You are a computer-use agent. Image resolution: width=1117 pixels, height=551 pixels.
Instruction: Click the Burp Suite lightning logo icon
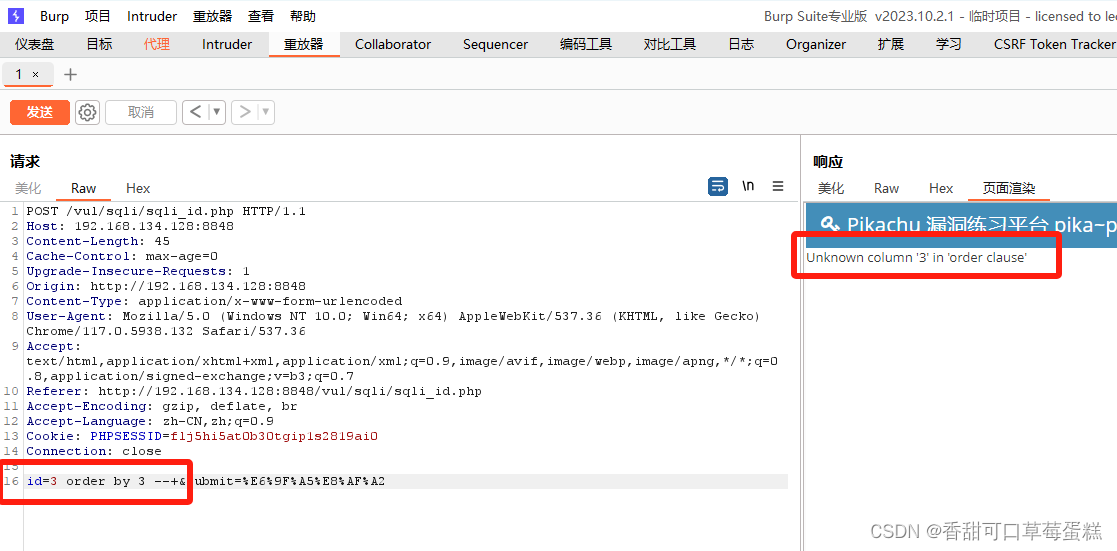pyautogui.click(x=16, y=16)
